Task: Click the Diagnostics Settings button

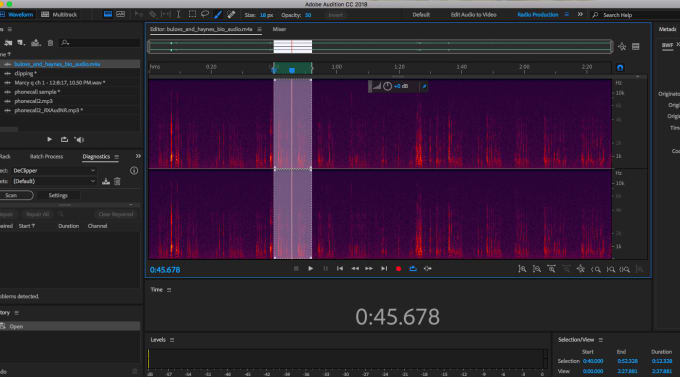Action: pos(58,196)
